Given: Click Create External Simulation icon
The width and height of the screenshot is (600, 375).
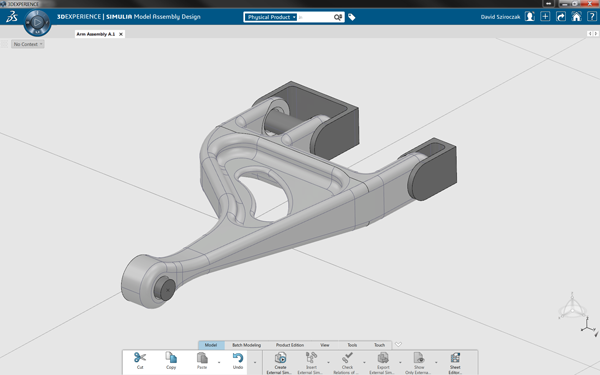Looking at the screenshot, I should click(280, 358).
